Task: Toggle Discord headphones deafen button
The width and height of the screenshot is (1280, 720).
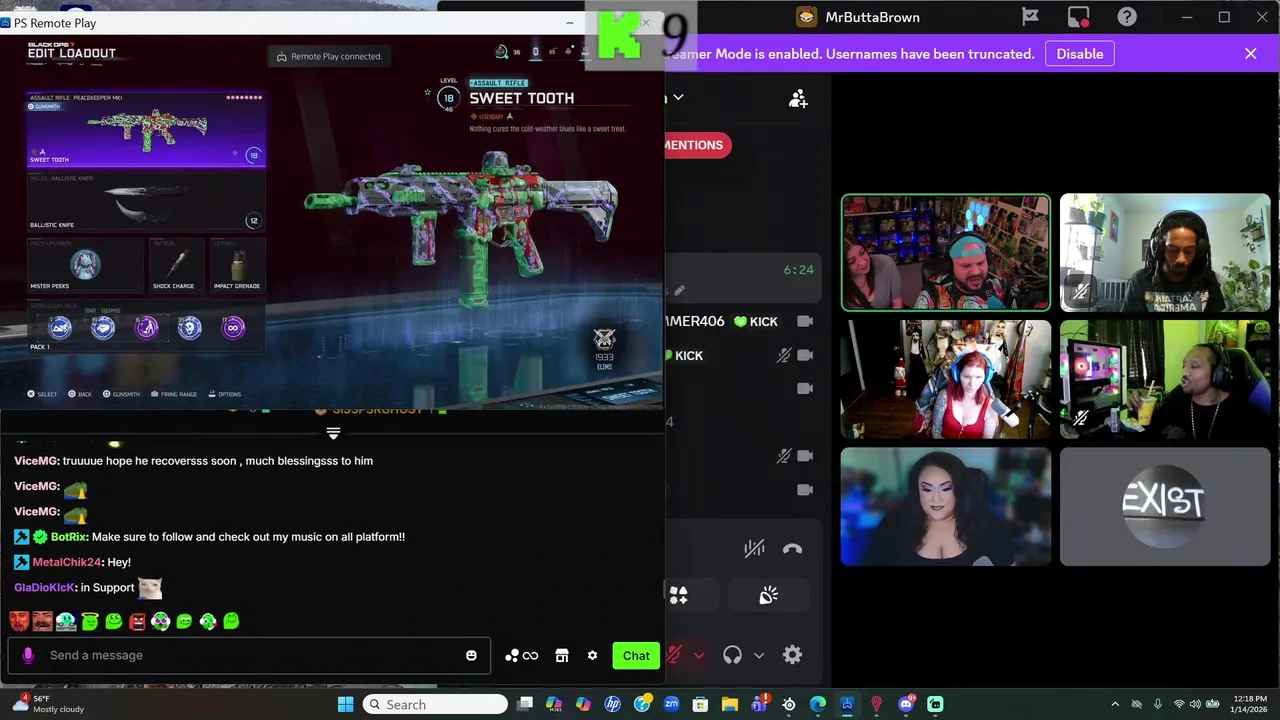Action: [x=733, y=655]
